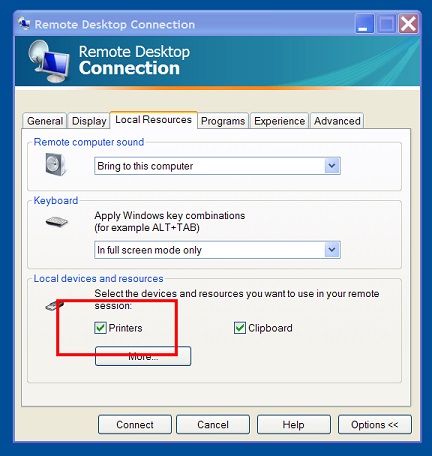Switch to the General tab
Screen dimensions: 432x456
coord(45,121)
